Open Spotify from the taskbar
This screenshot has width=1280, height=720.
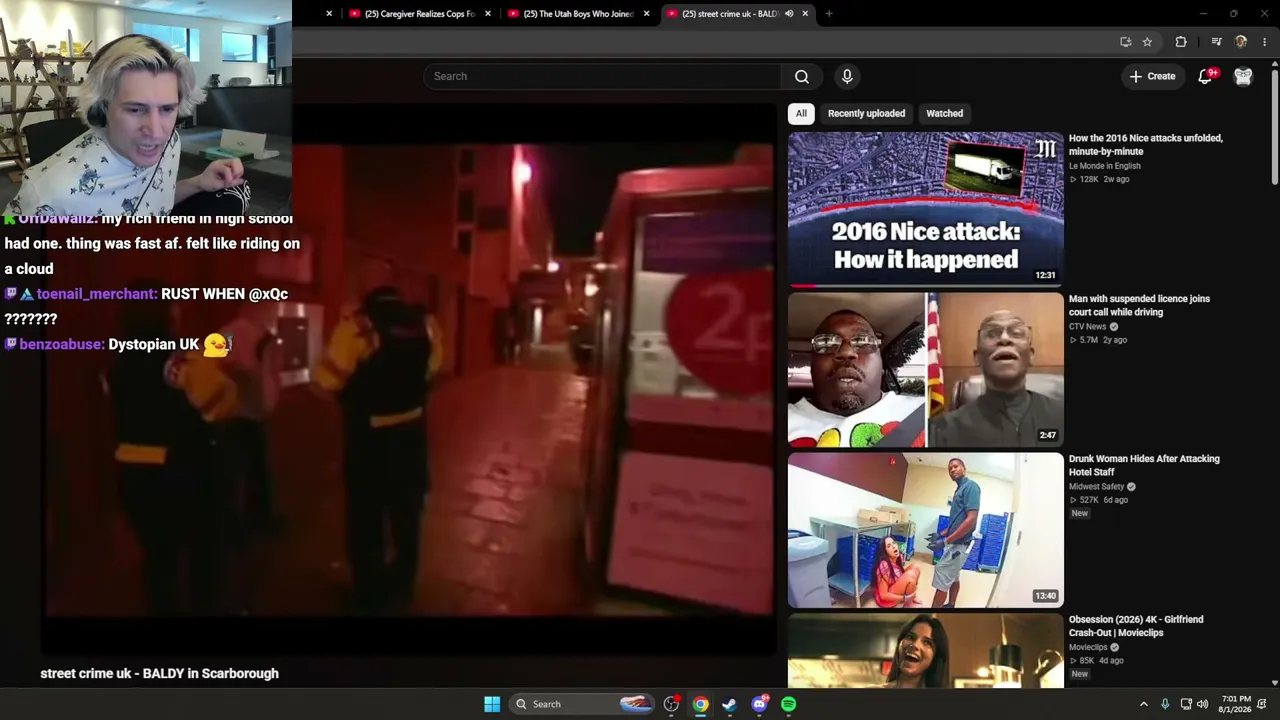pos(789,704)
